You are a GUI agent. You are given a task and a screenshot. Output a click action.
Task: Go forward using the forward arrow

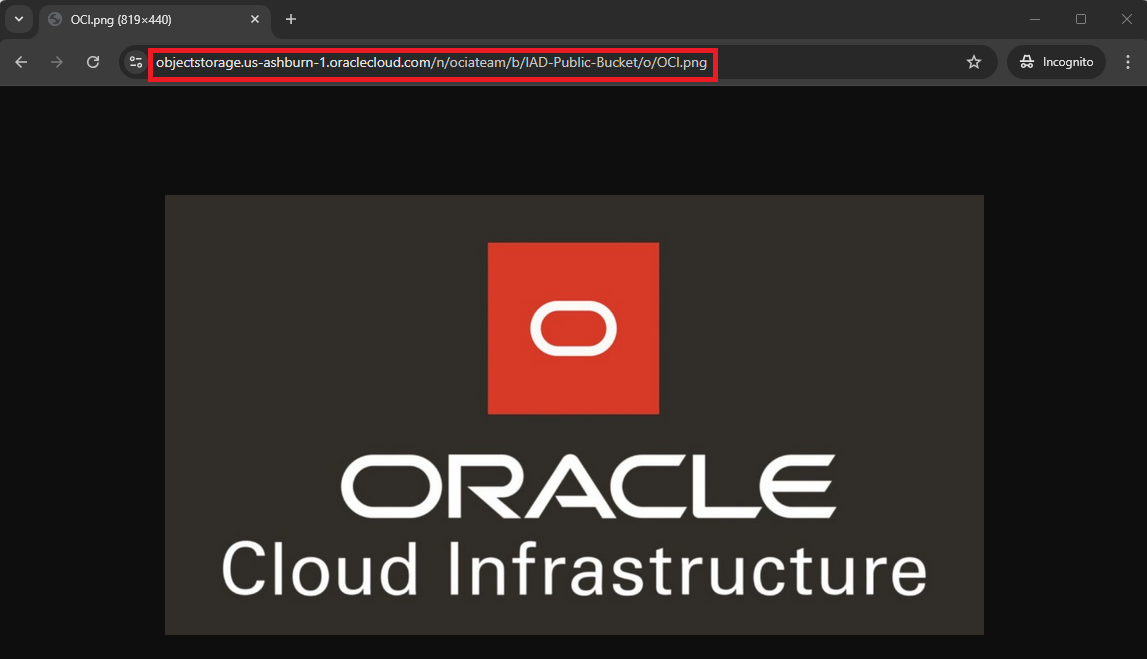tap(57, 62)
